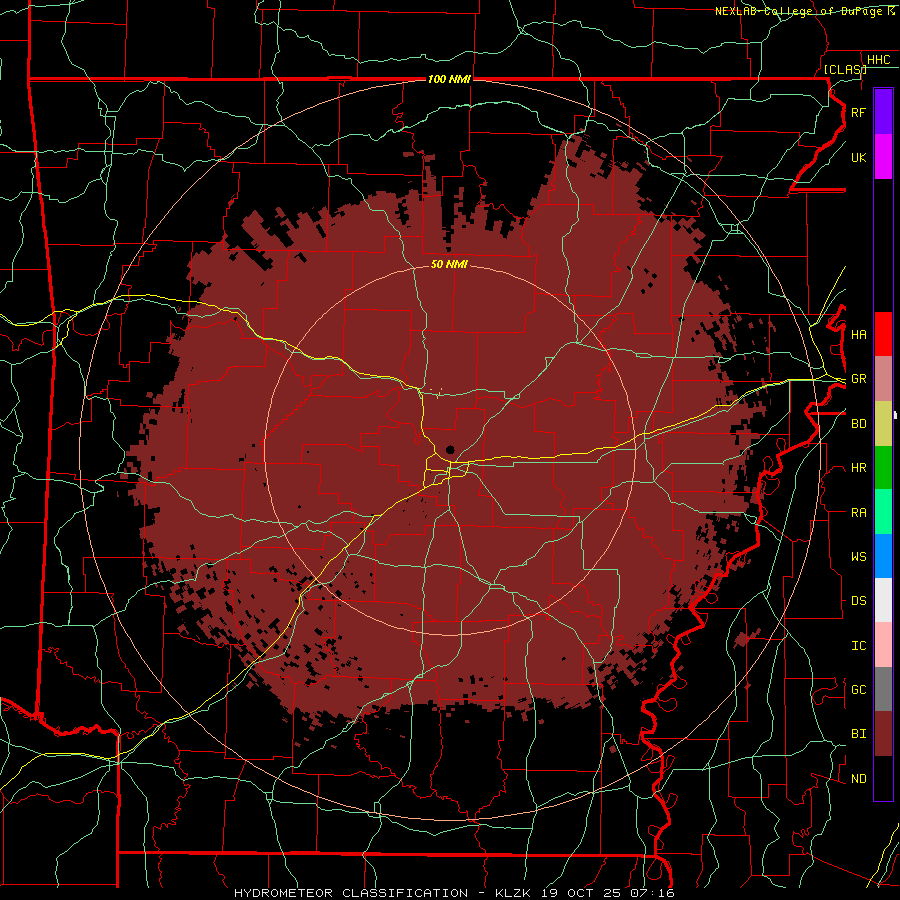Select the GC gray legend swatch
900x900 pixels.
(x=883, y=689)
